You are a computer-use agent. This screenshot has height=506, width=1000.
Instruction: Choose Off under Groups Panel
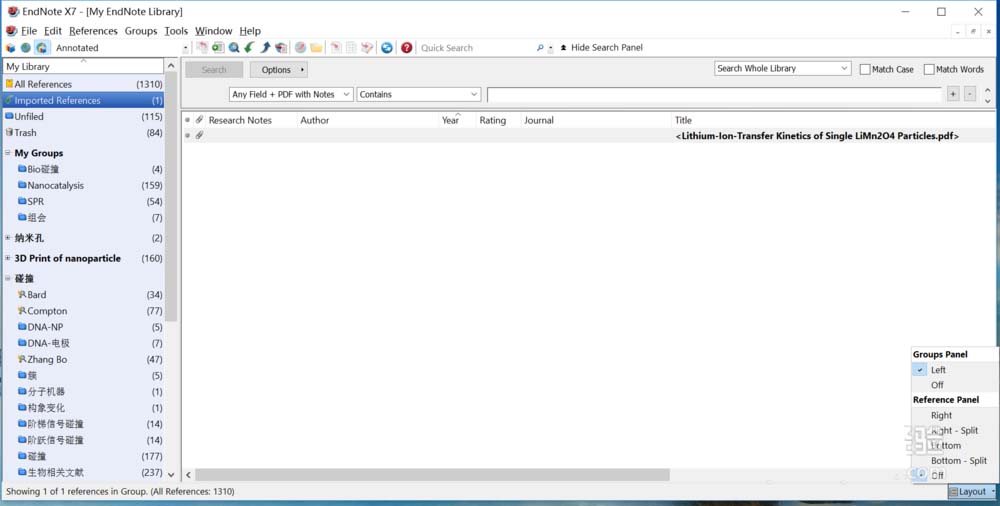click(954, 385)
